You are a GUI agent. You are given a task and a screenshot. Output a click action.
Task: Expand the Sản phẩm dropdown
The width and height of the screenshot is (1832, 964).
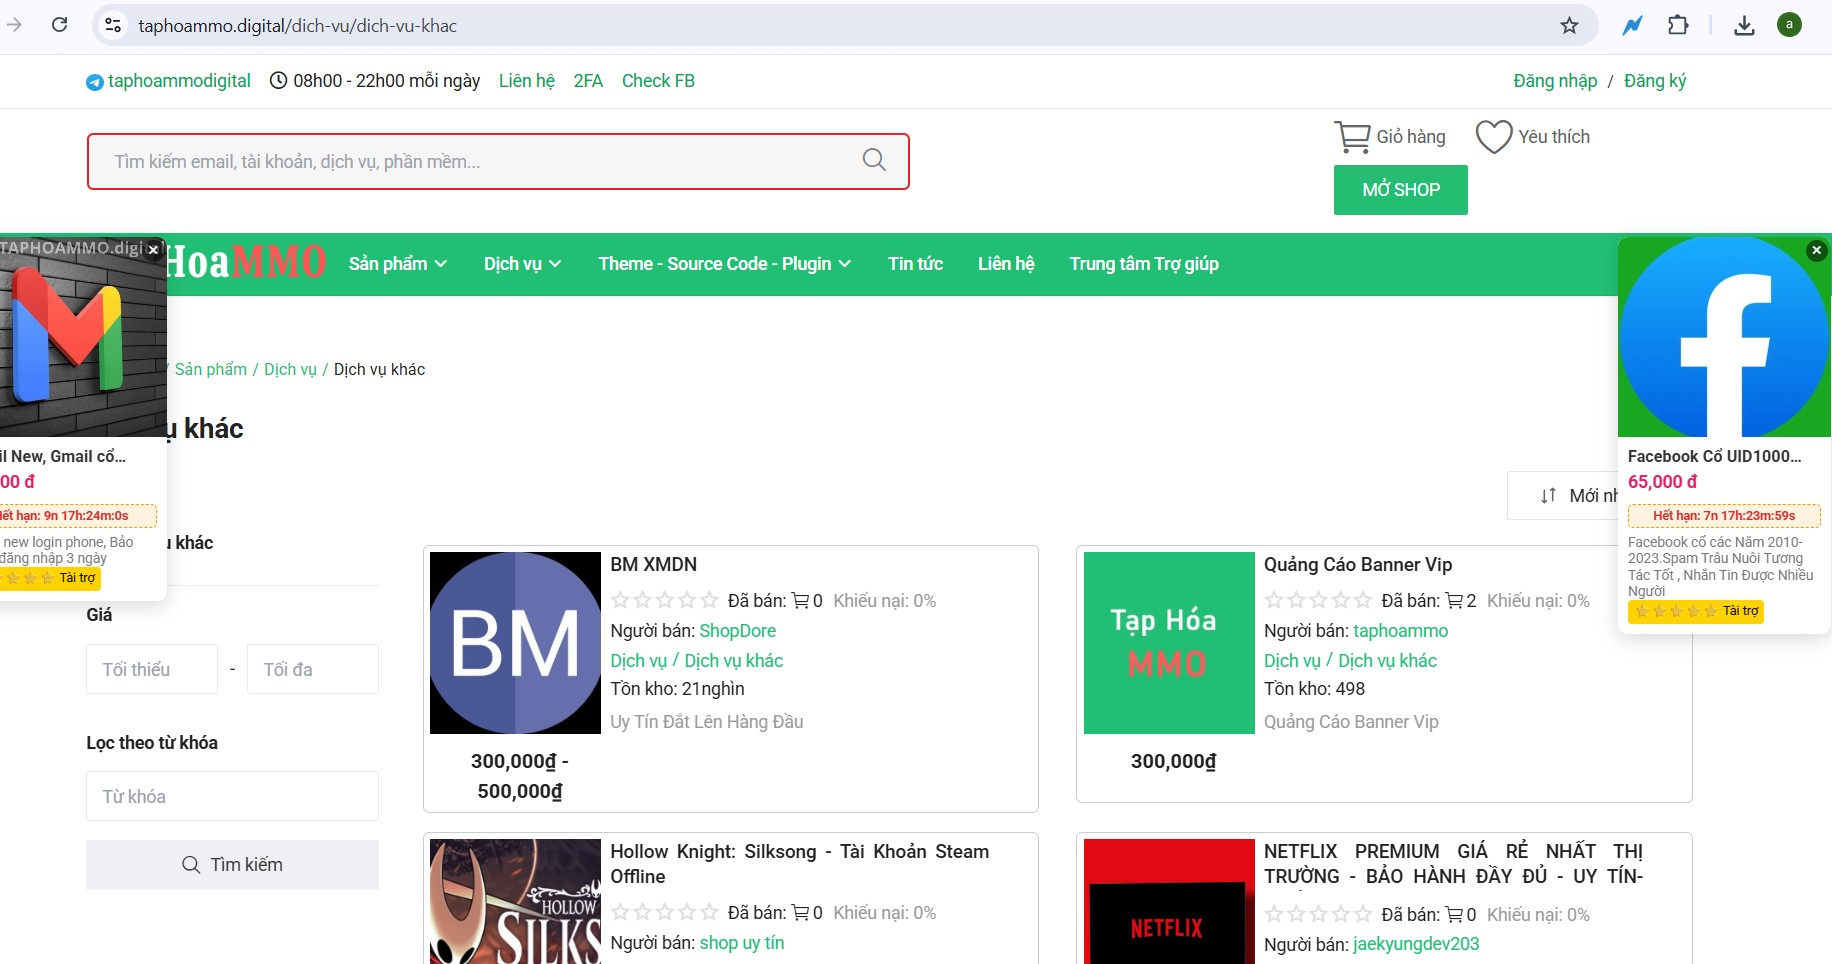[396, 264]
